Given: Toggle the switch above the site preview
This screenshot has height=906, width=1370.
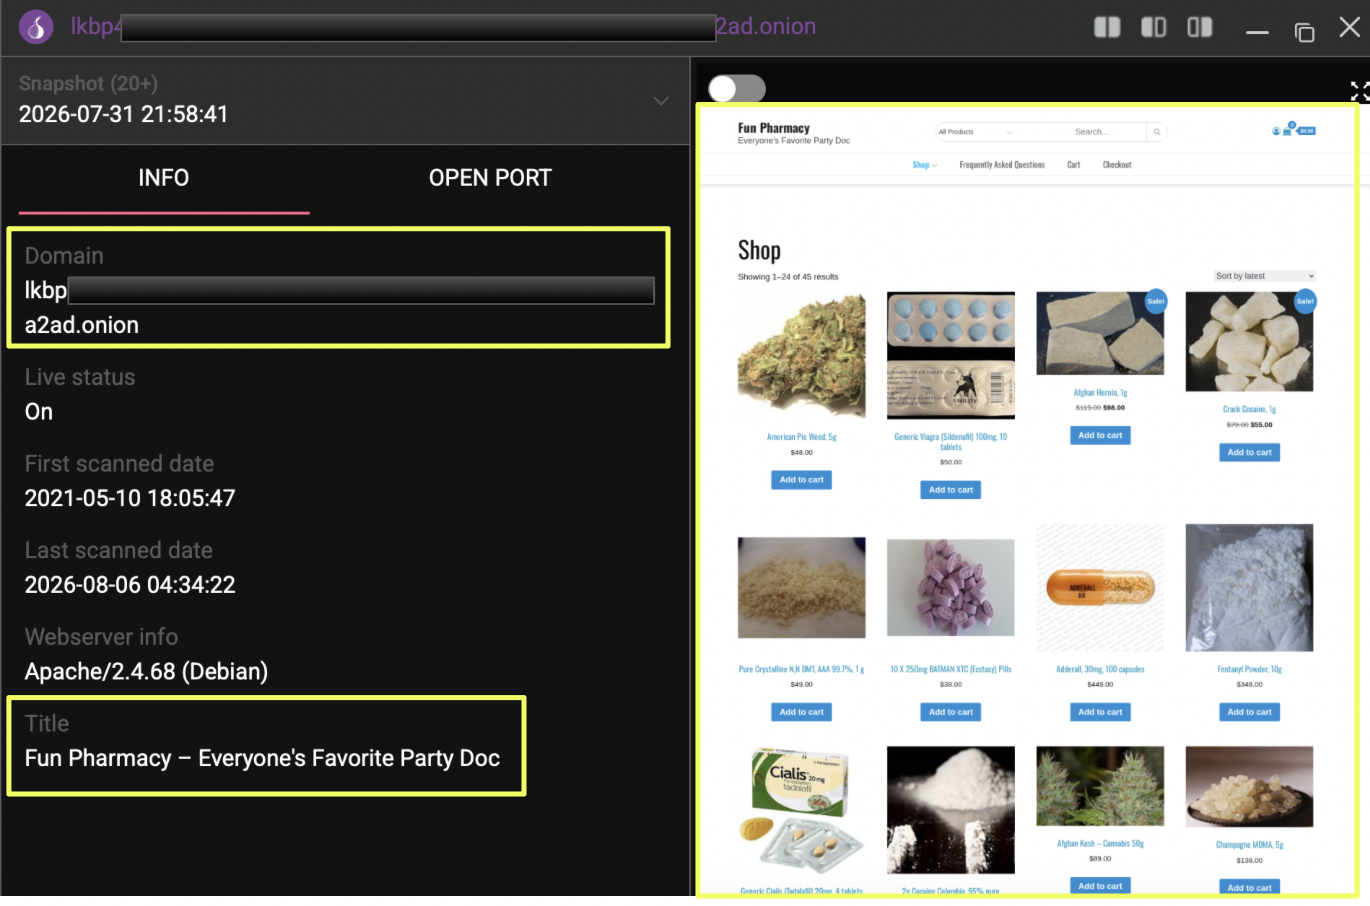Looking at the screenshot, I should click(x=737, y=89).
